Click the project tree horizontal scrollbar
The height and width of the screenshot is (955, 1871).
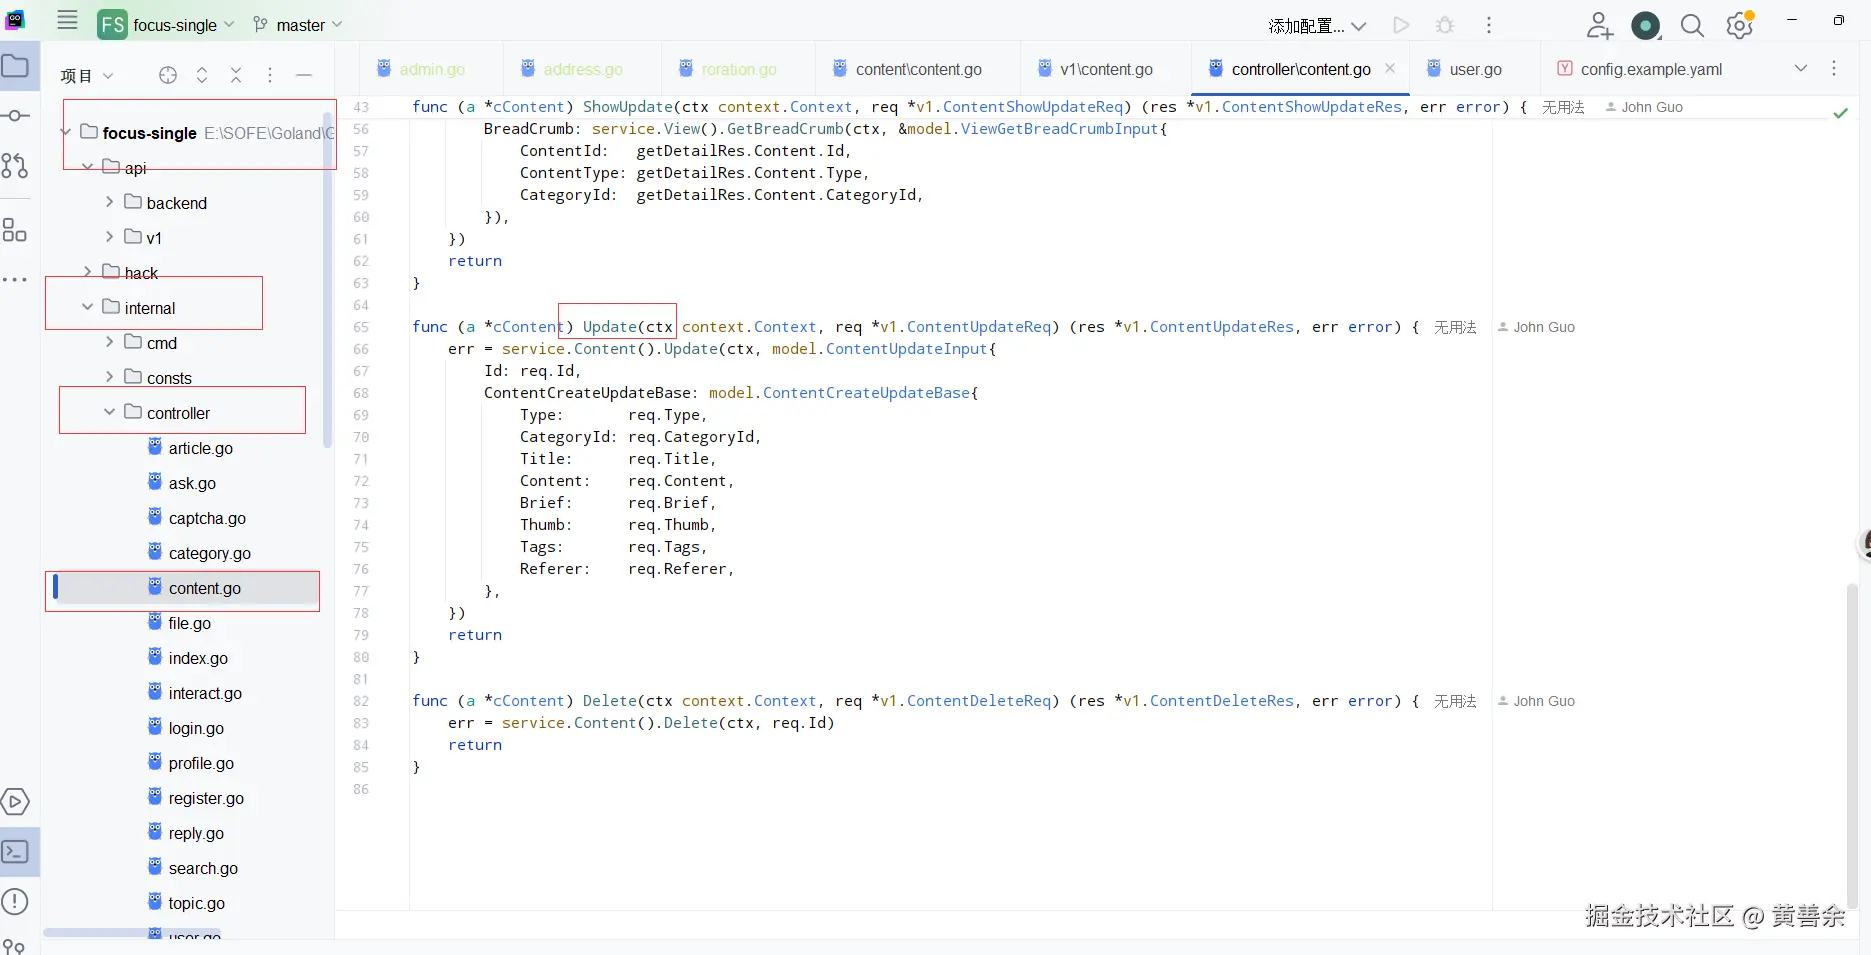coord(132,933)
